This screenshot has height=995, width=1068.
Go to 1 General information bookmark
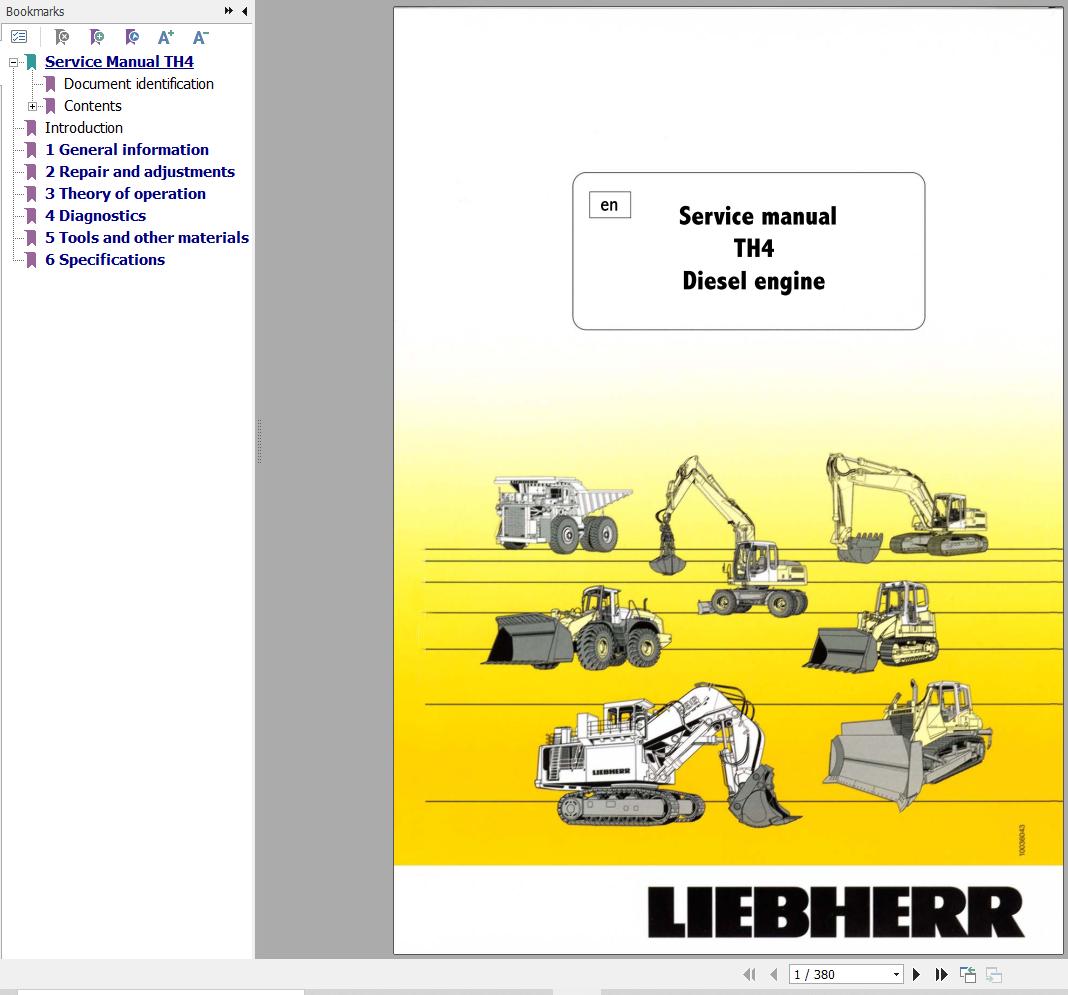point(127,149)
